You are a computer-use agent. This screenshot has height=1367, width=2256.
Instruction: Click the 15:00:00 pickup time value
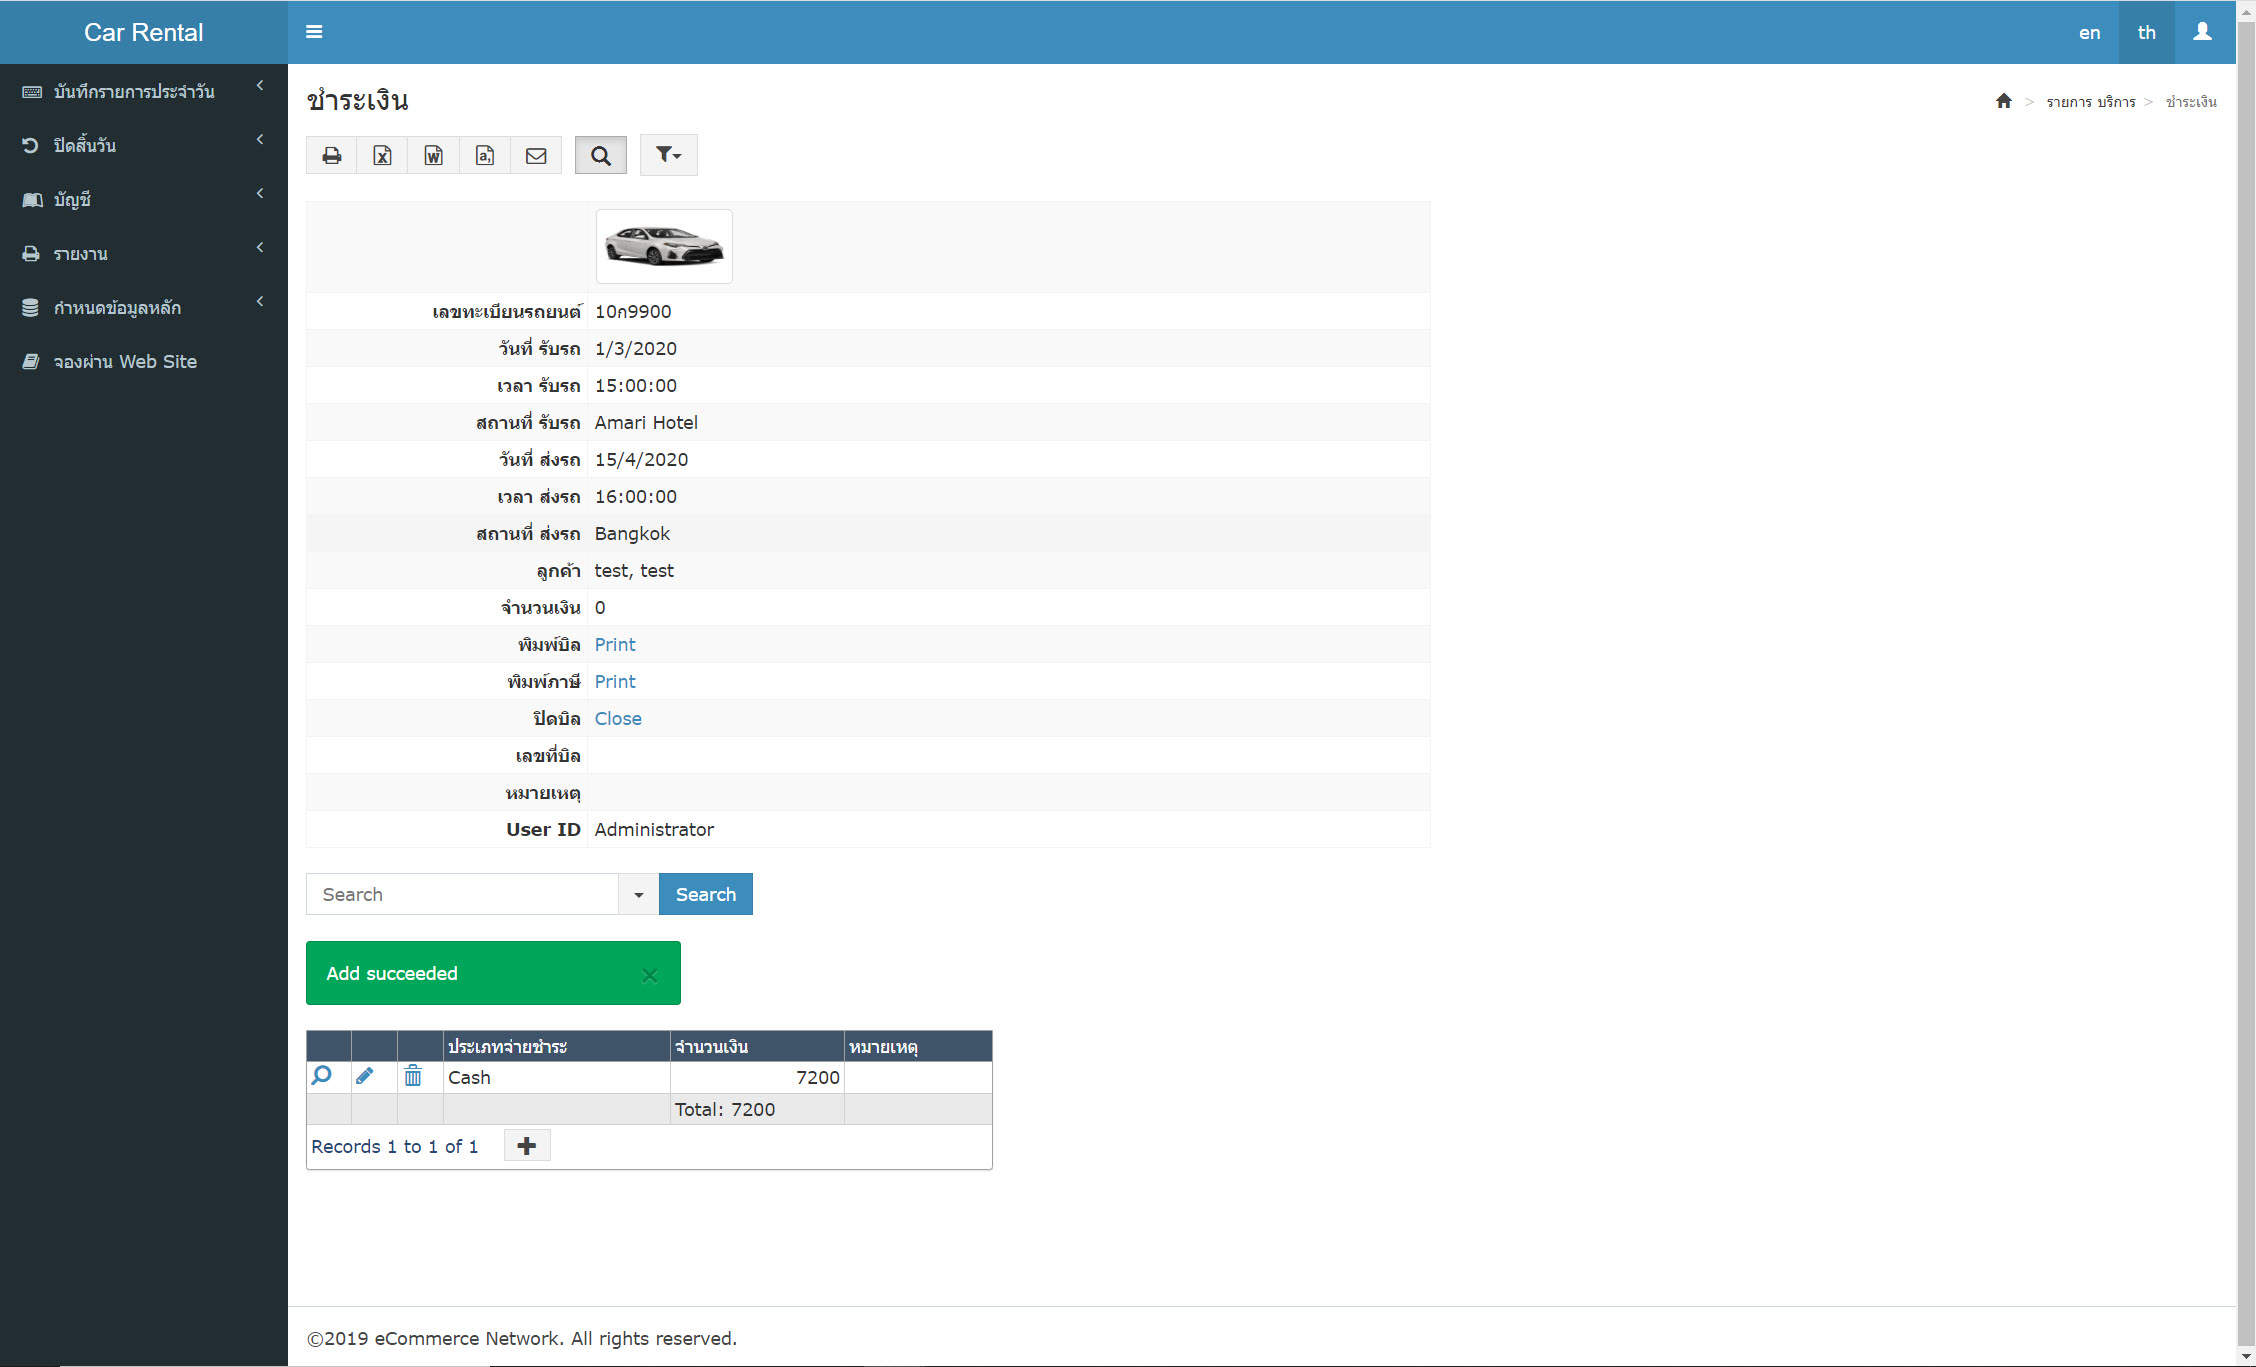[x=636, y=385]
